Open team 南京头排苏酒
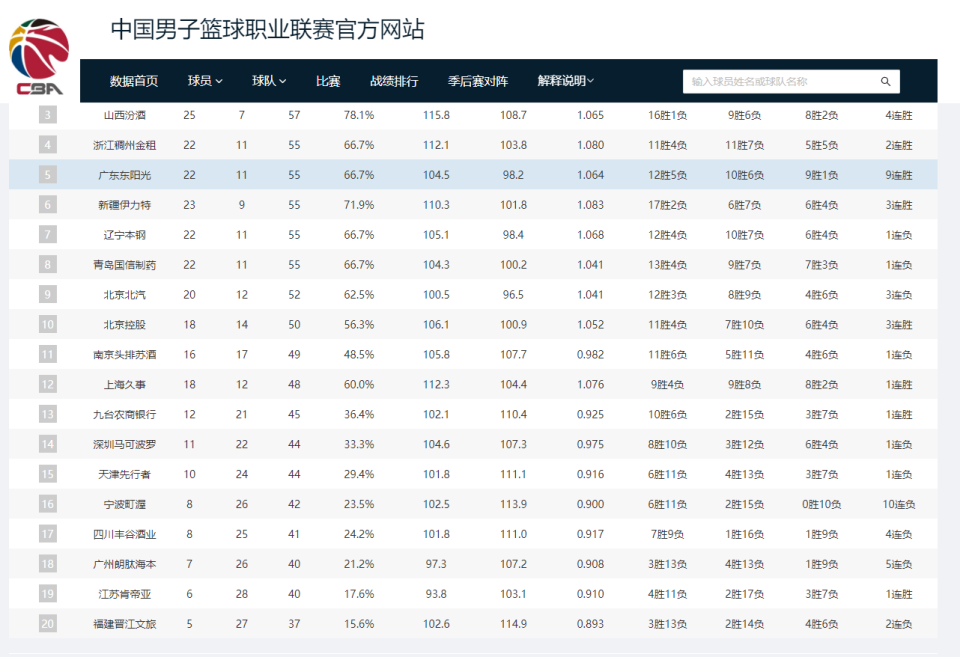The image size is (960, 657). tap(125, 355)
